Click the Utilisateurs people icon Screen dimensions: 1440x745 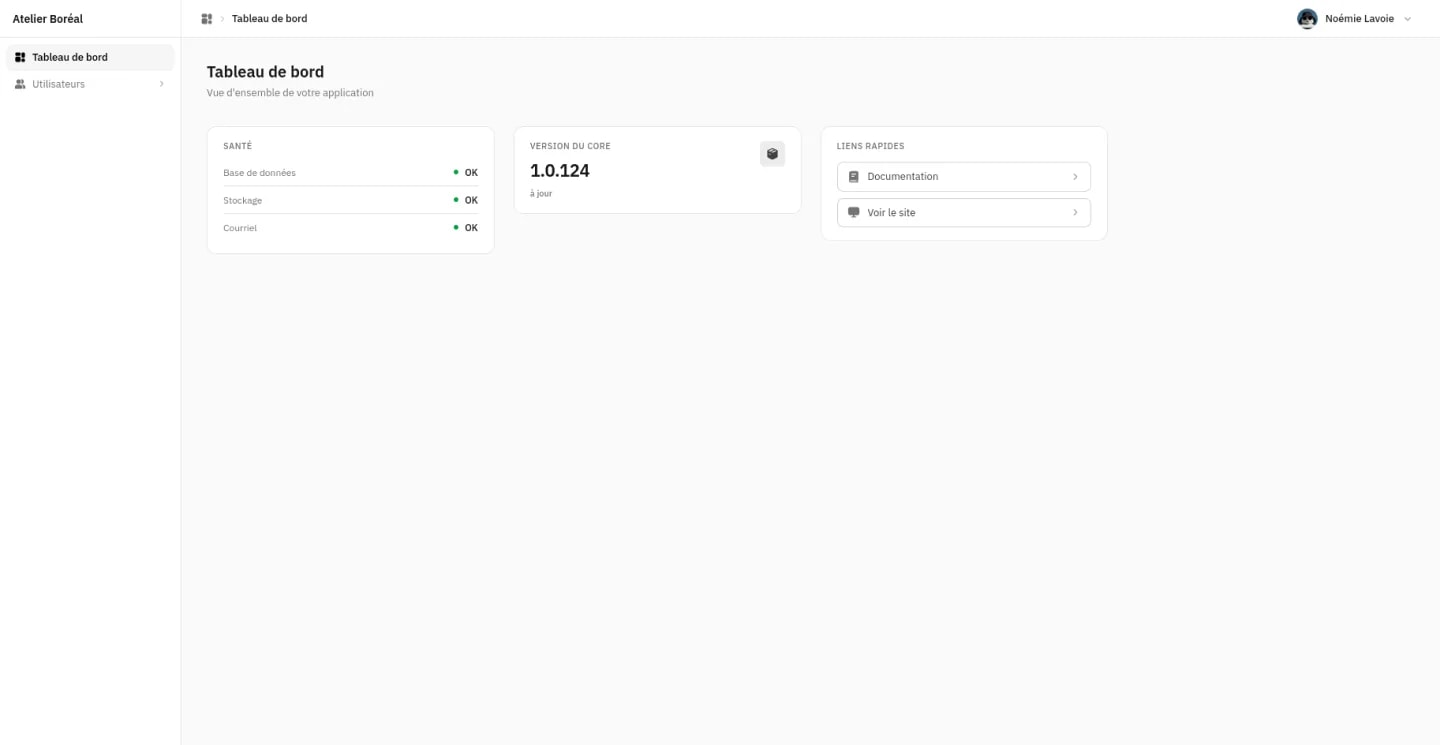(20, 84)
